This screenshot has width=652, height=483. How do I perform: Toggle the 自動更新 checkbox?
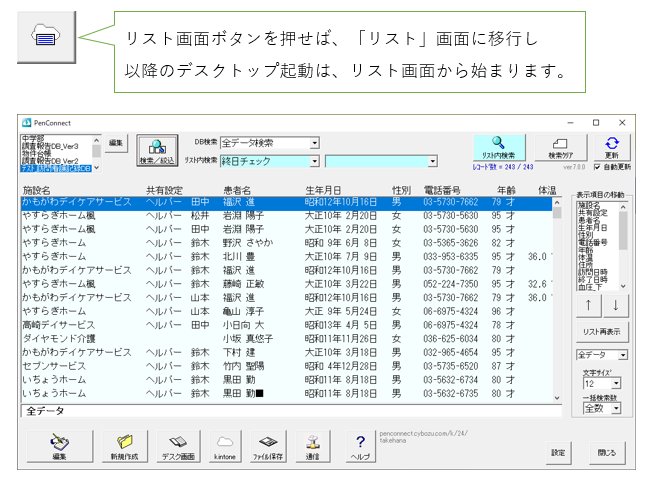[597, 167]
